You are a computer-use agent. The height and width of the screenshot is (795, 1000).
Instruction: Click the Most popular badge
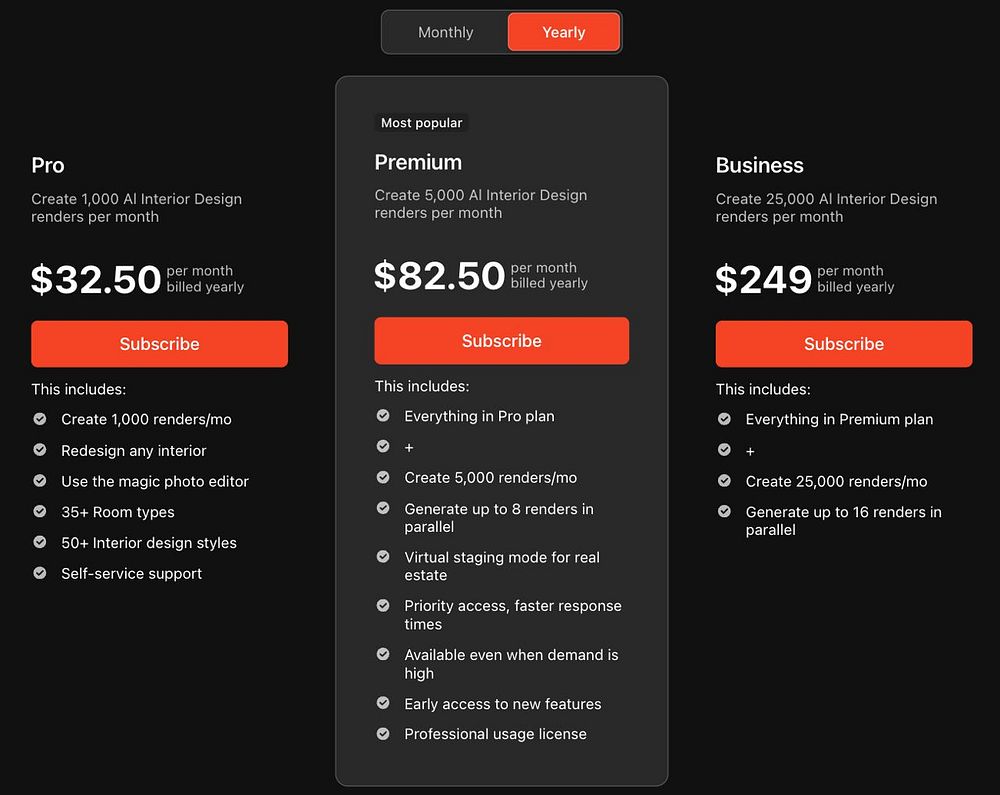[x=422, y=122]
